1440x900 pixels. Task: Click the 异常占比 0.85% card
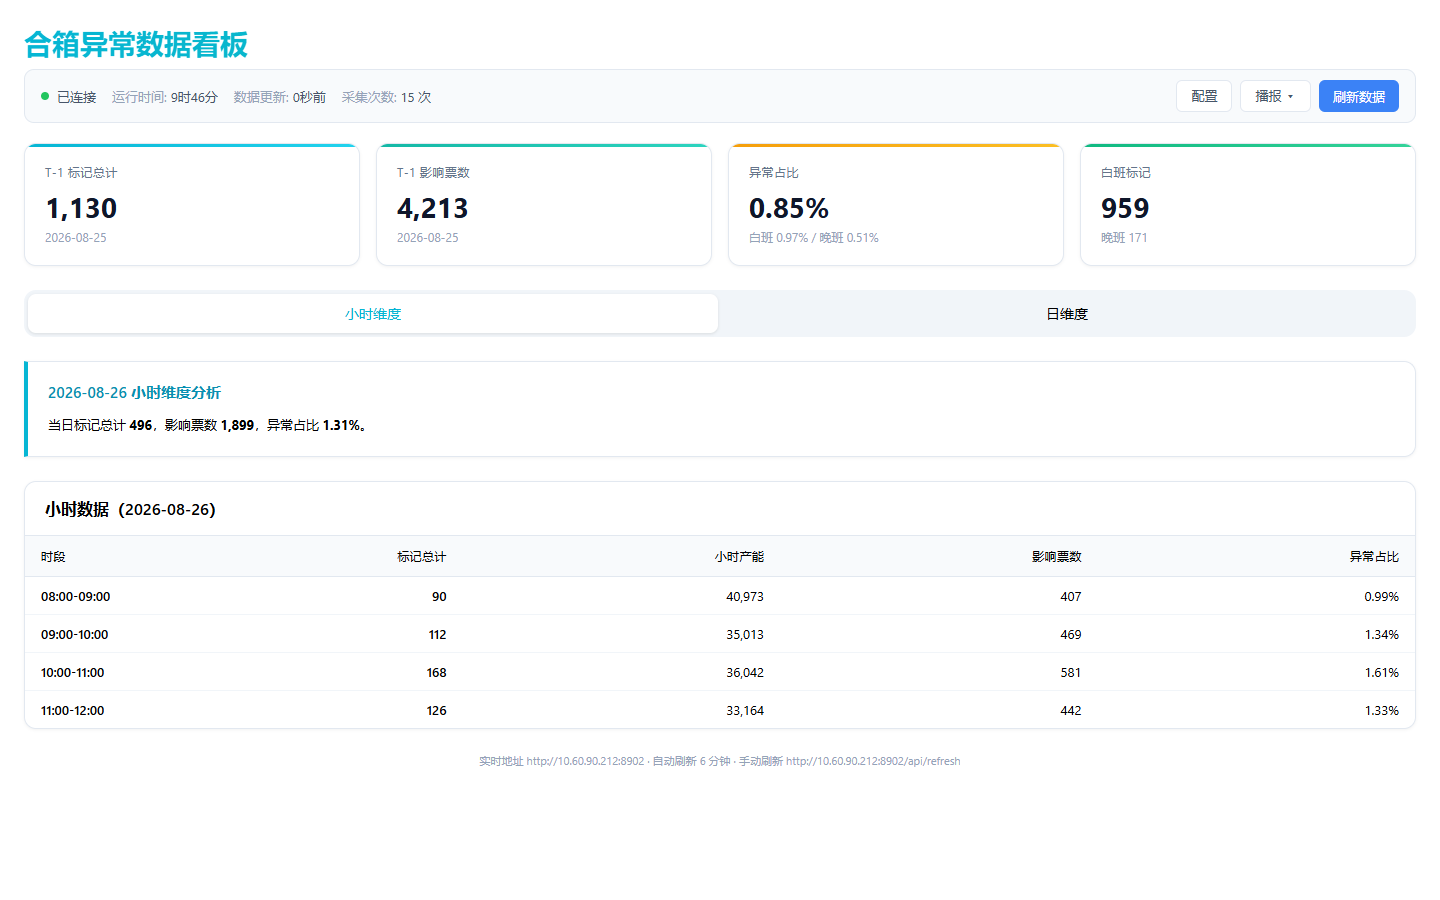[x=896, y=205]
